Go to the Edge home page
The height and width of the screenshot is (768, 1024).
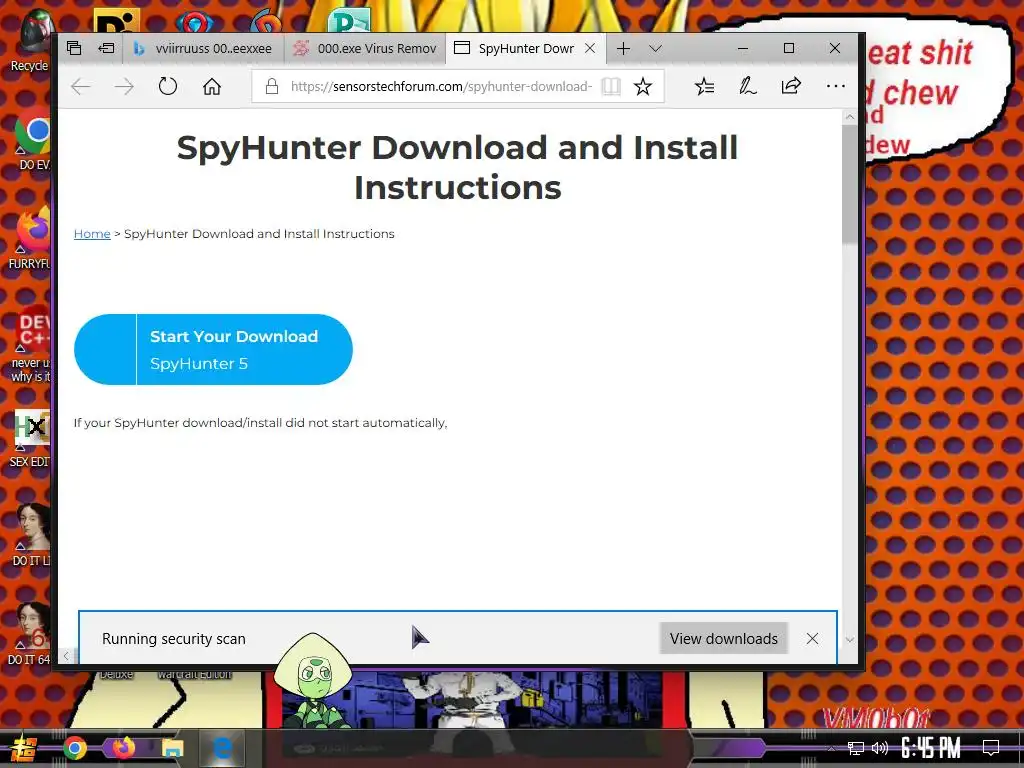(212, 86)
